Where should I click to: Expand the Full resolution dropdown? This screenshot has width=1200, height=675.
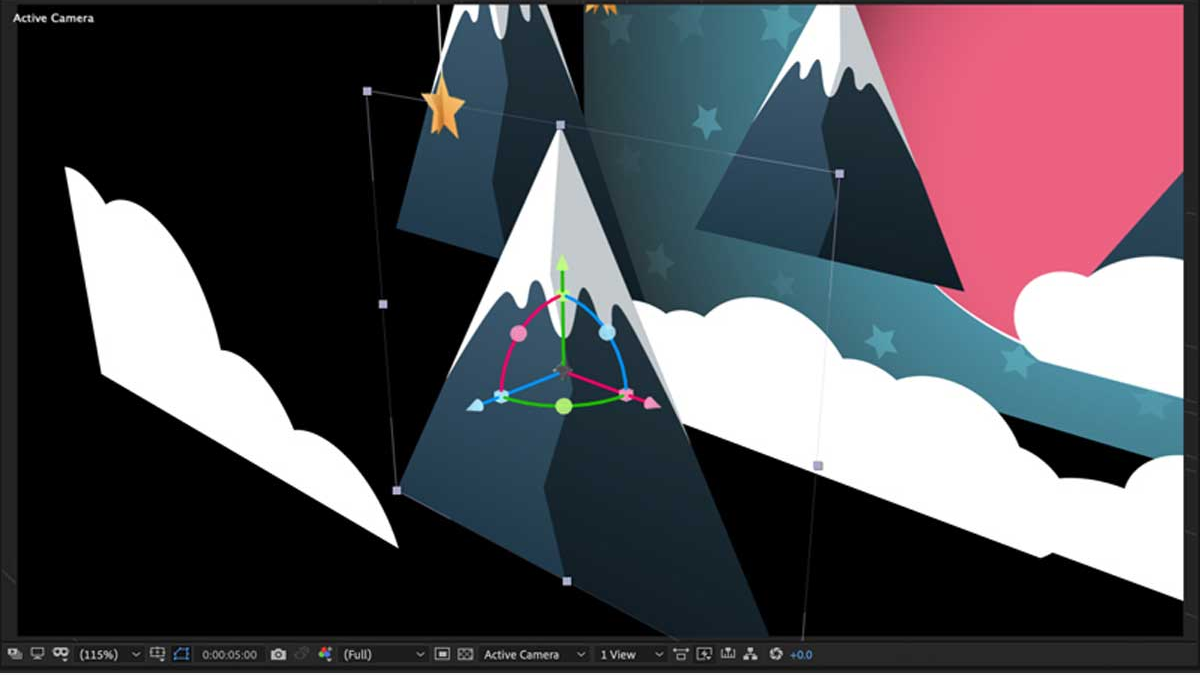pos(384,654)
